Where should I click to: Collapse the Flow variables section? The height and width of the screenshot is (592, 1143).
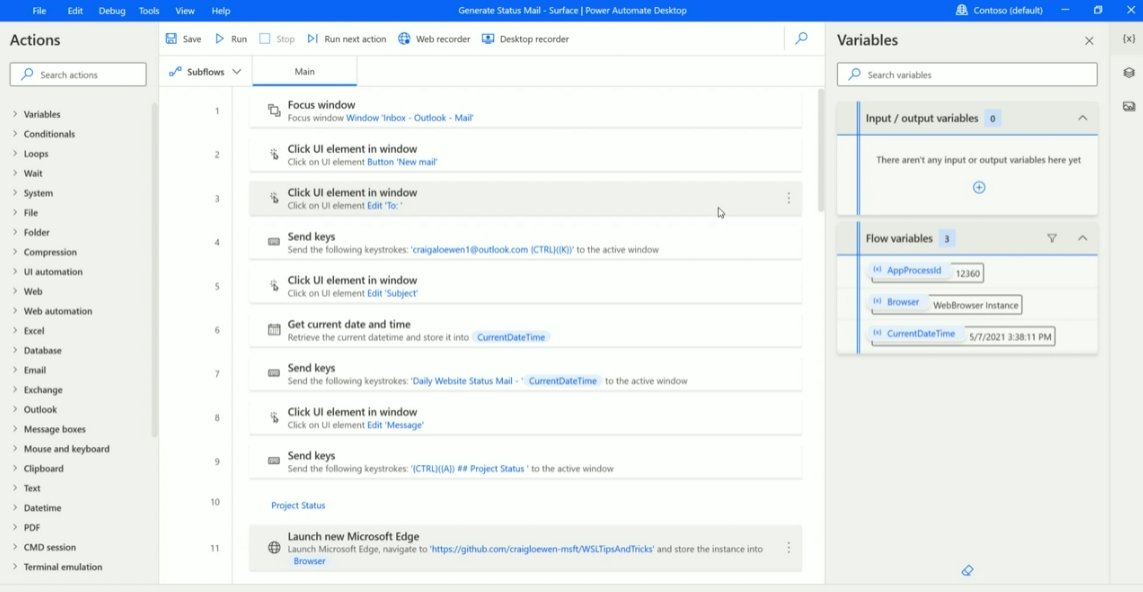tap(1082, 238)
